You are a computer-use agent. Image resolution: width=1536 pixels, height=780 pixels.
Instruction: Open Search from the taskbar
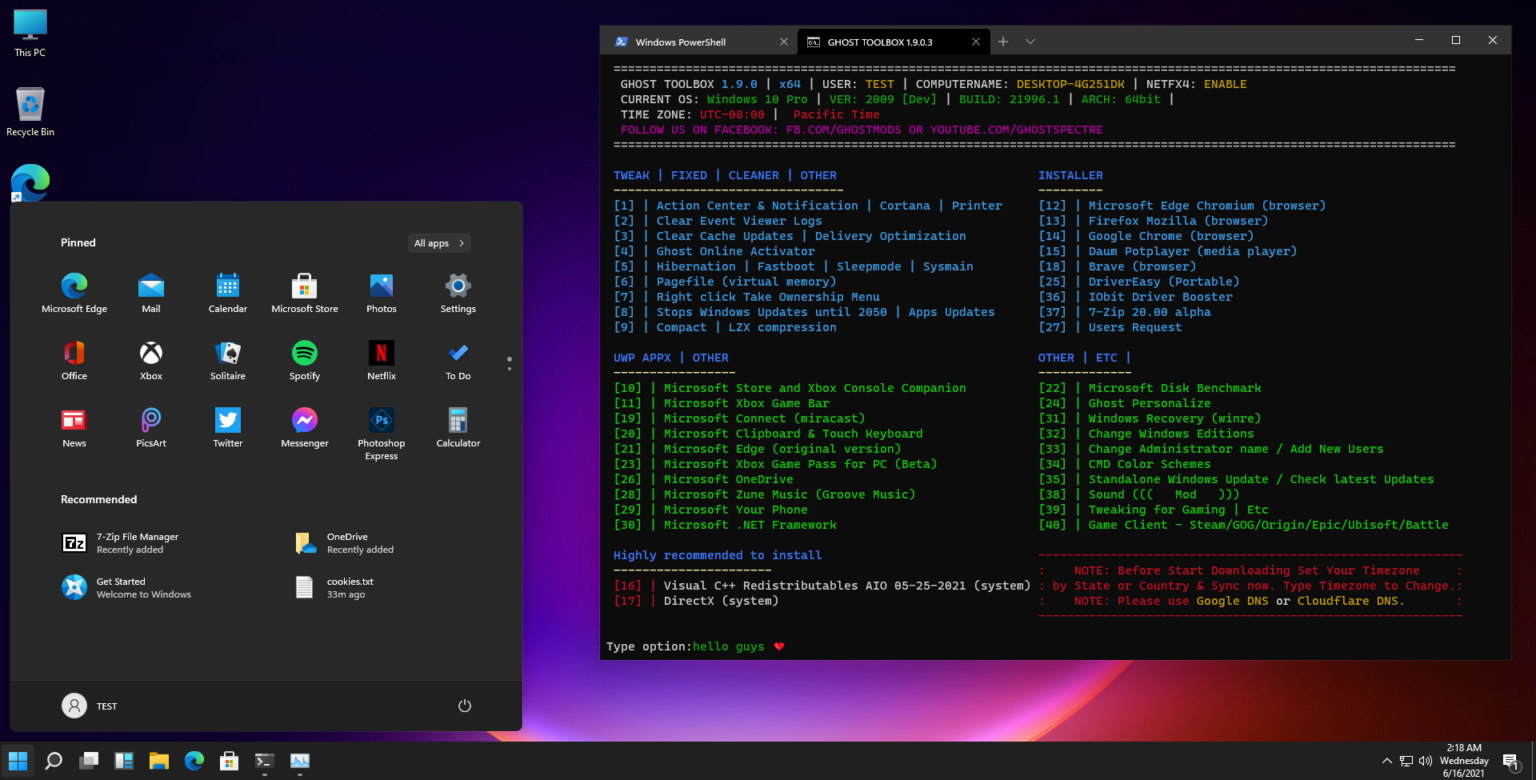(x=54, y=761)
